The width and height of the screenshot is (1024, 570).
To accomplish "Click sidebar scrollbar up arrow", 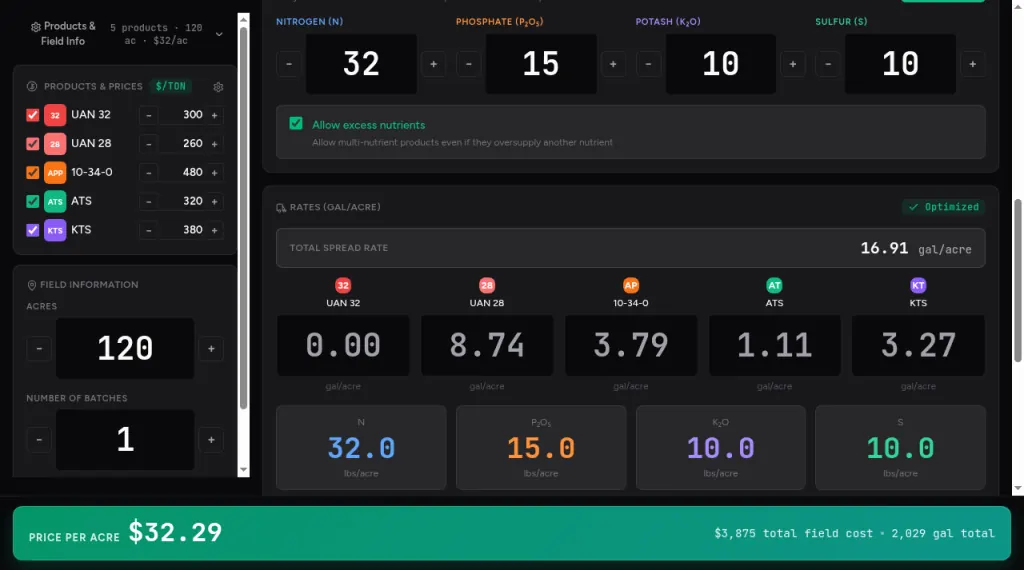I will click(x=244, y=20).
